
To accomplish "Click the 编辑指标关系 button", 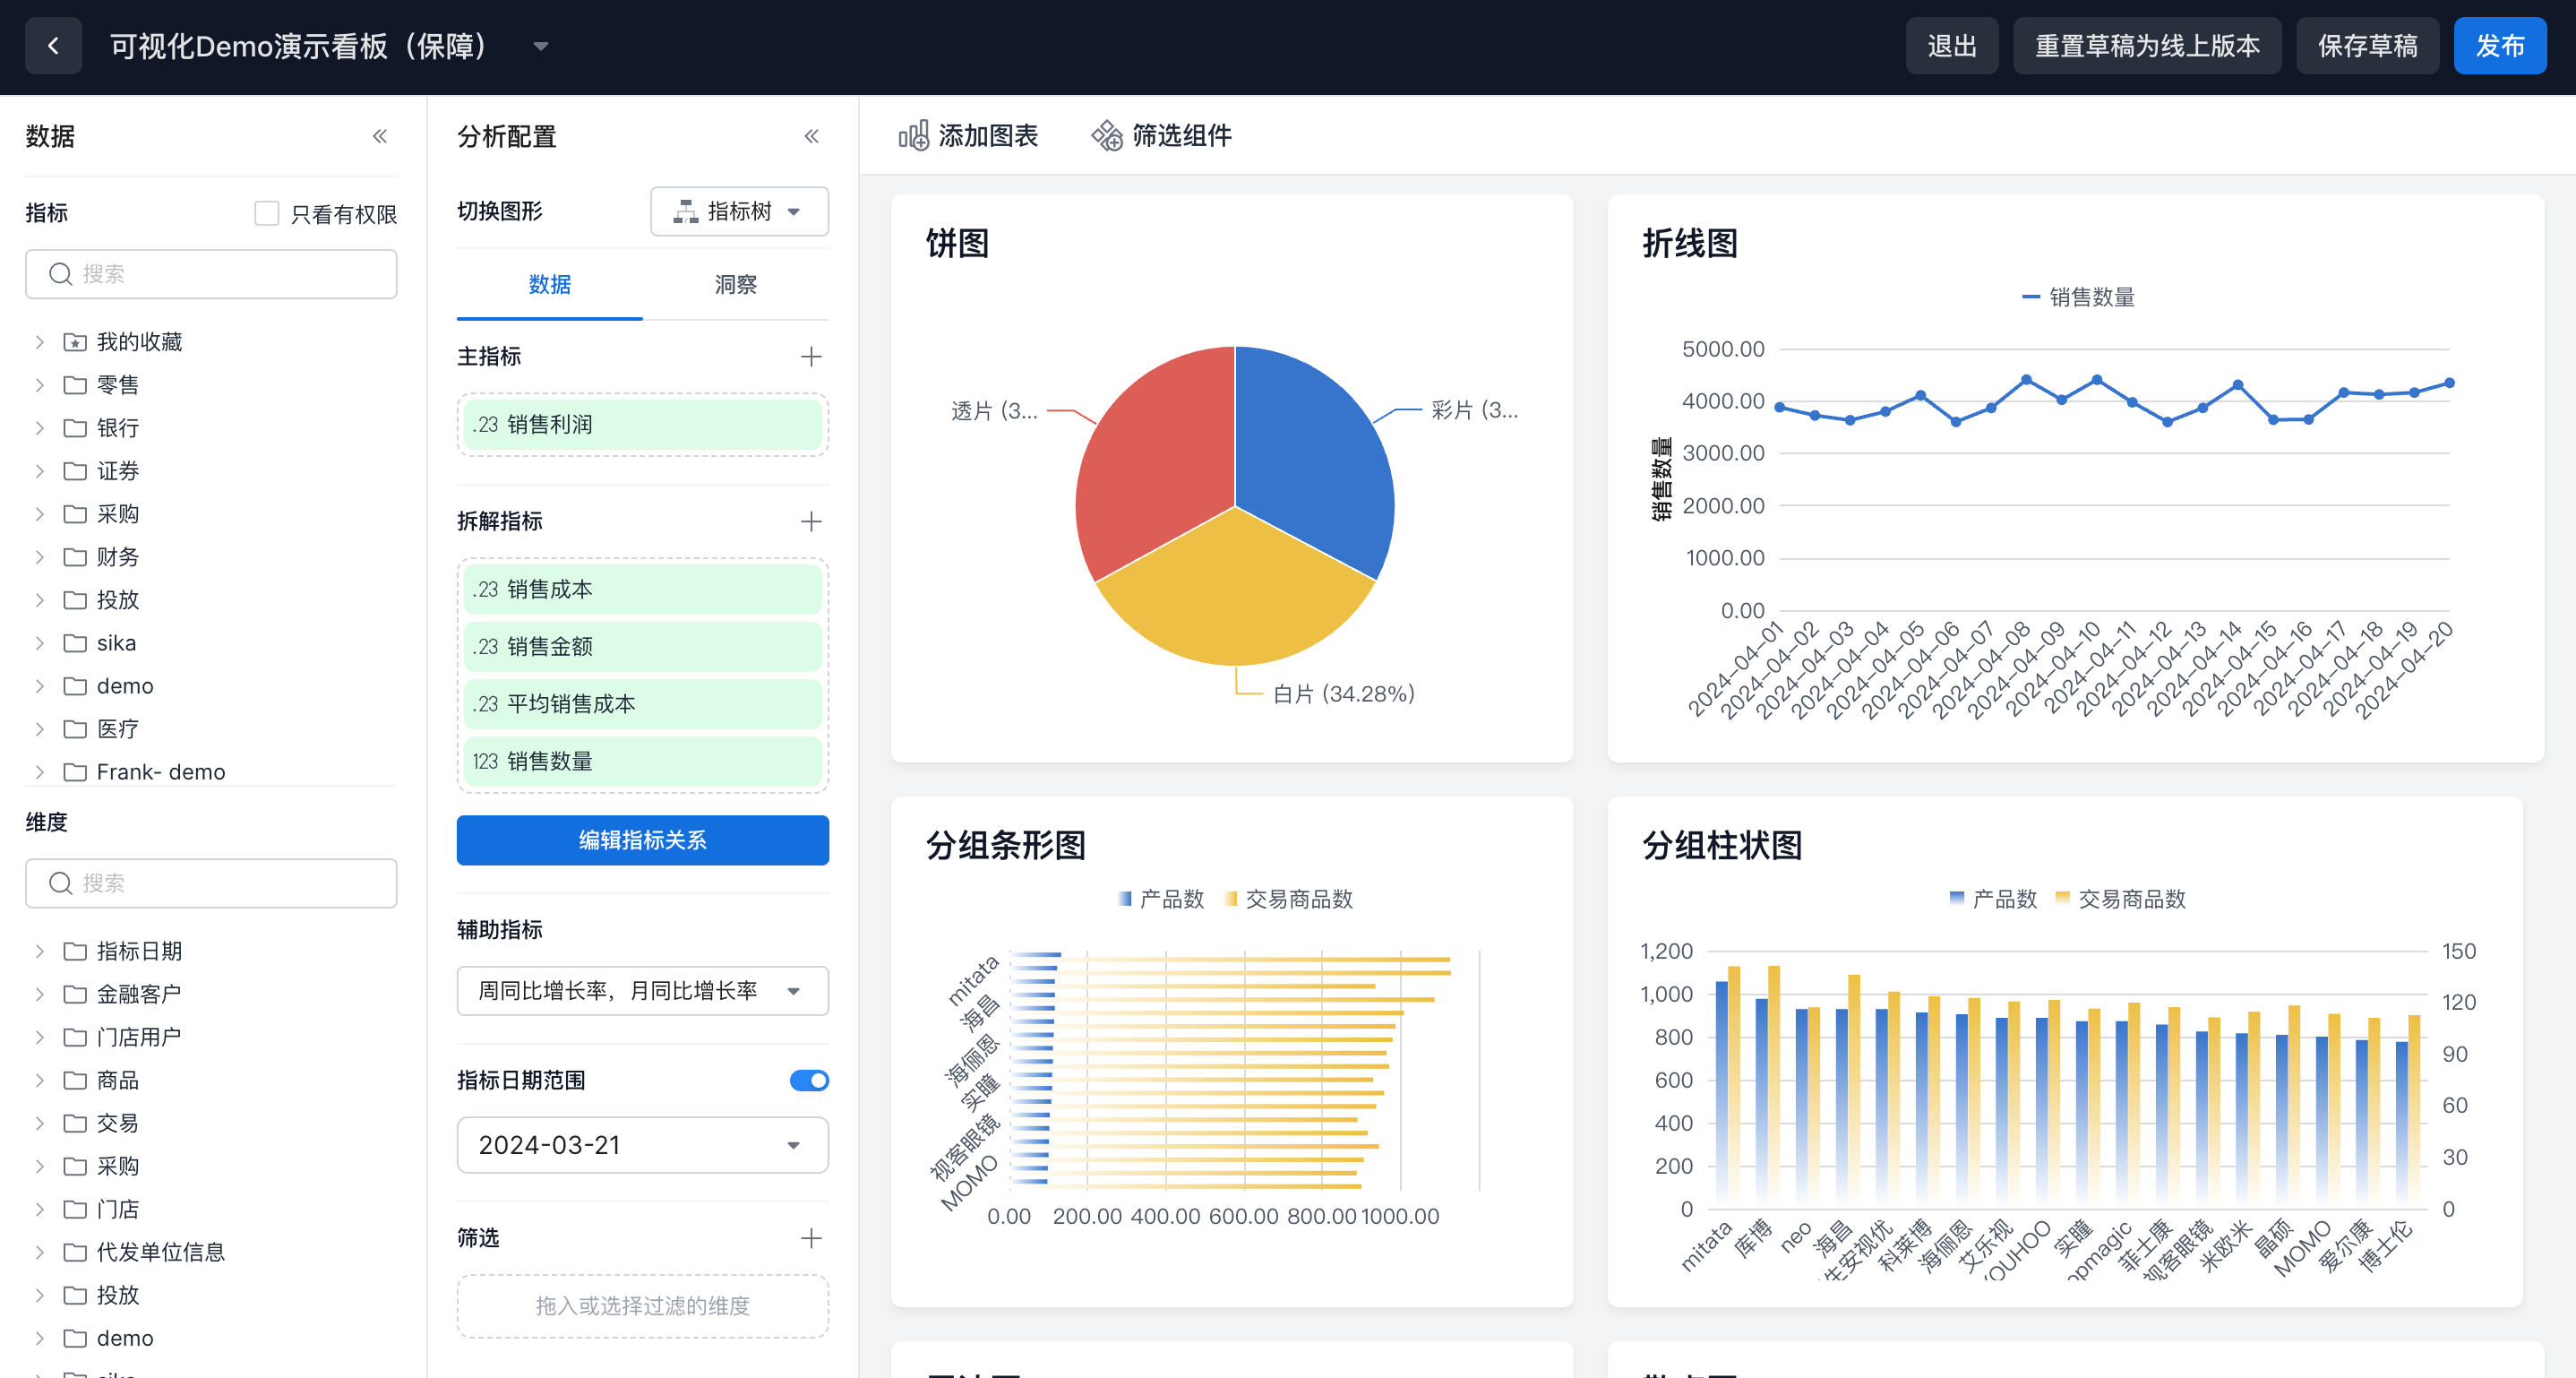I will coord(643,840).
